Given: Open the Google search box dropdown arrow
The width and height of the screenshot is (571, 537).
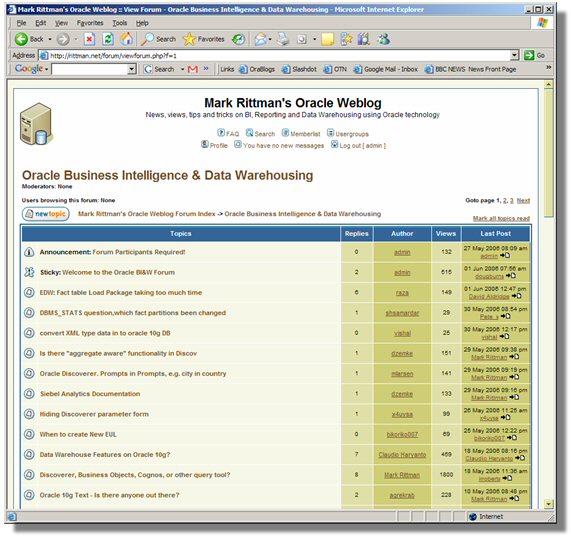Looking at the screenshot, I should (132, 69).
